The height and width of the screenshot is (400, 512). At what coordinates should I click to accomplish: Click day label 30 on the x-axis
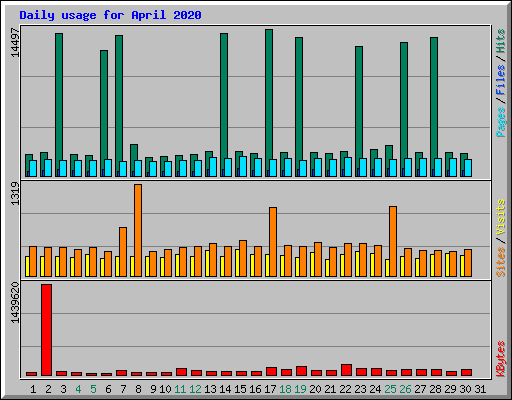(465, 389)
